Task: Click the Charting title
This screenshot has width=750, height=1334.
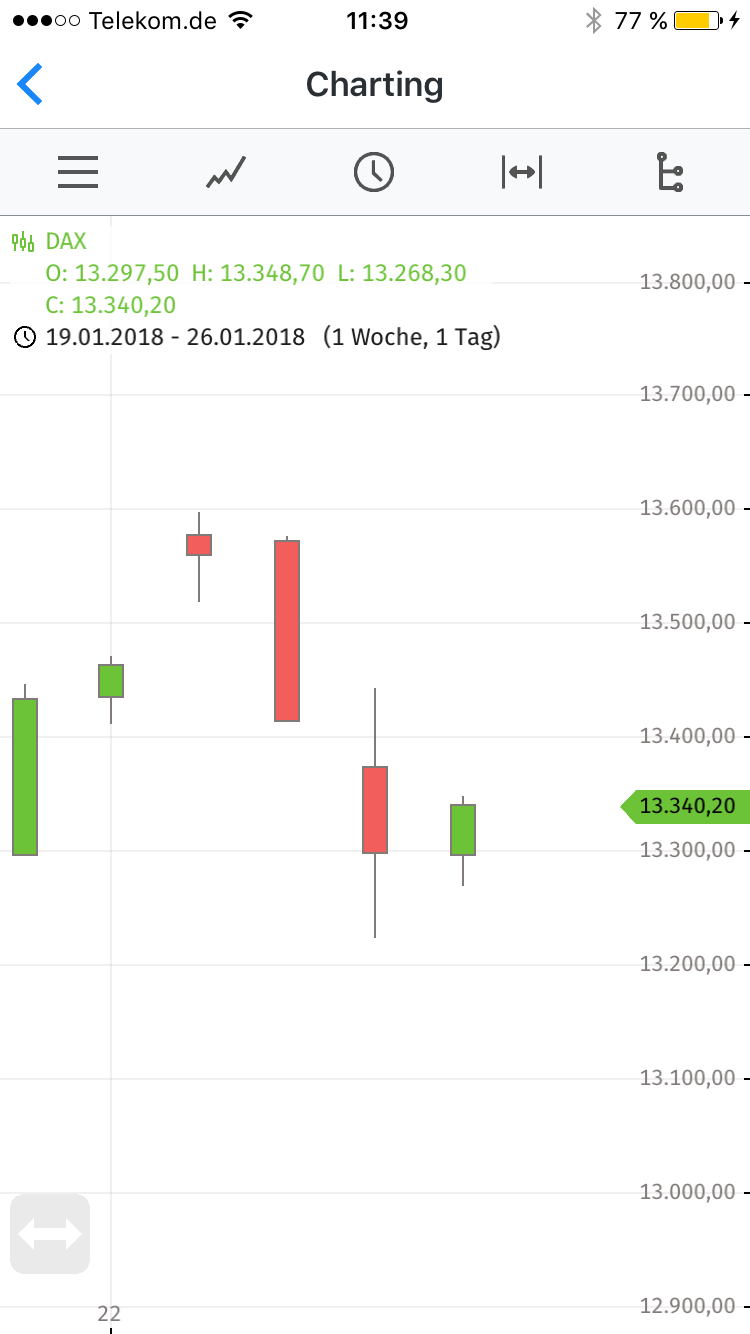Action: click(x=374, y=85)
